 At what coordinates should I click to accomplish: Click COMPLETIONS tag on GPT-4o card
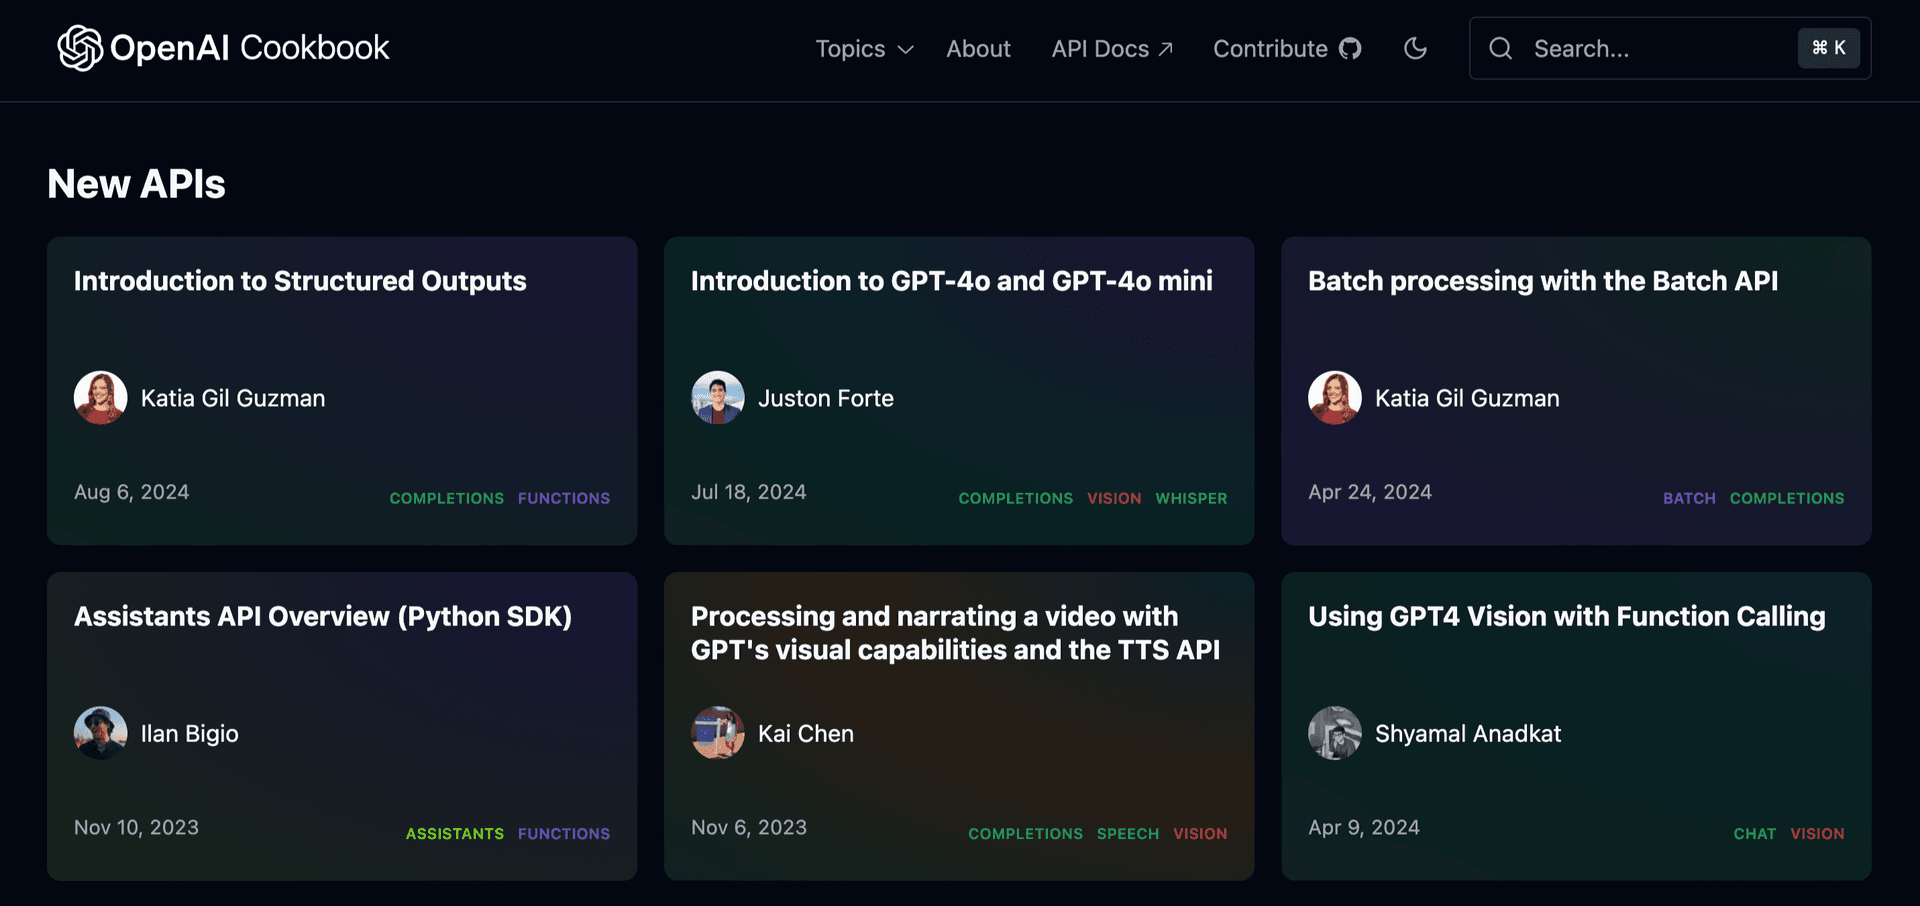(x=1016, y=498)
